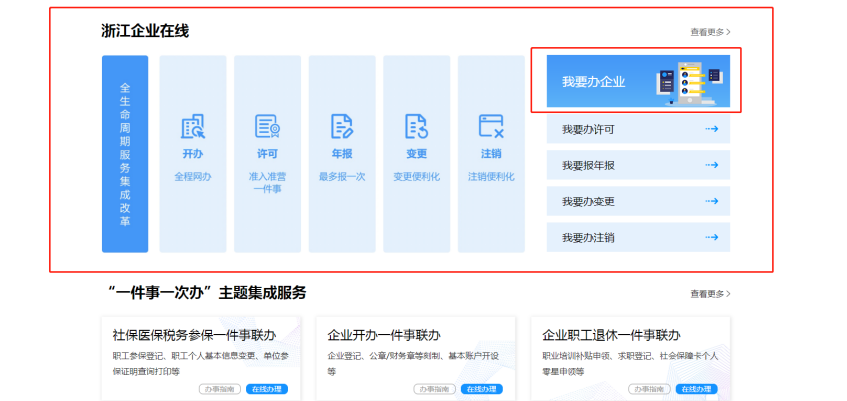This screenshot has height=401, width=847.
Task: Click 在线办理 for 社保医保税务参保一件事联办
Action: [x=267, y=389]
